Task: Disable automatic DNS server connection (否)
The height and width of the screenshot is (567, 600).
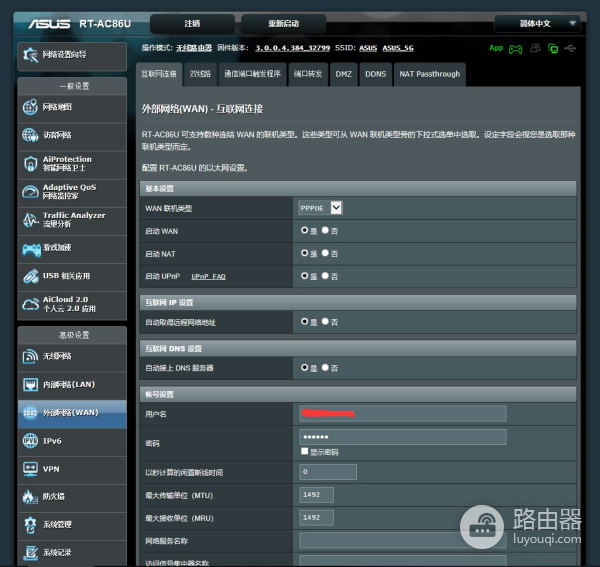Action: (x=325, y=368)
